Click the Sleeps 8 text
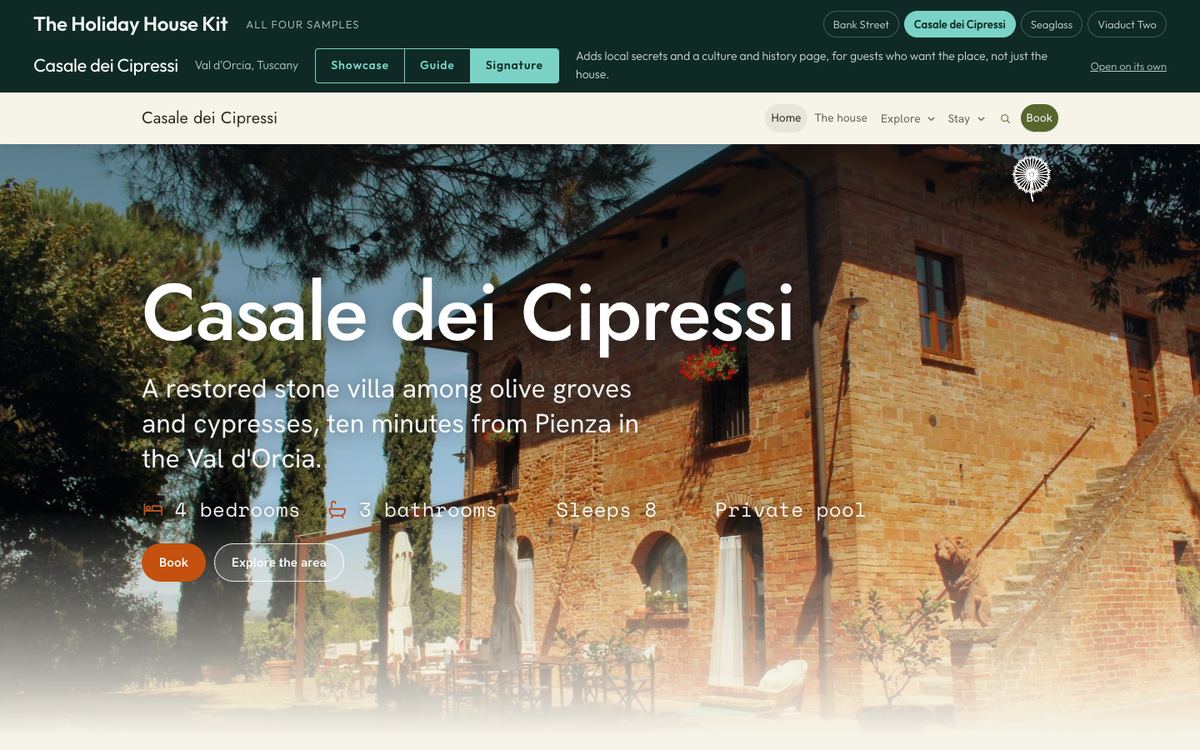 click(606, 510)
